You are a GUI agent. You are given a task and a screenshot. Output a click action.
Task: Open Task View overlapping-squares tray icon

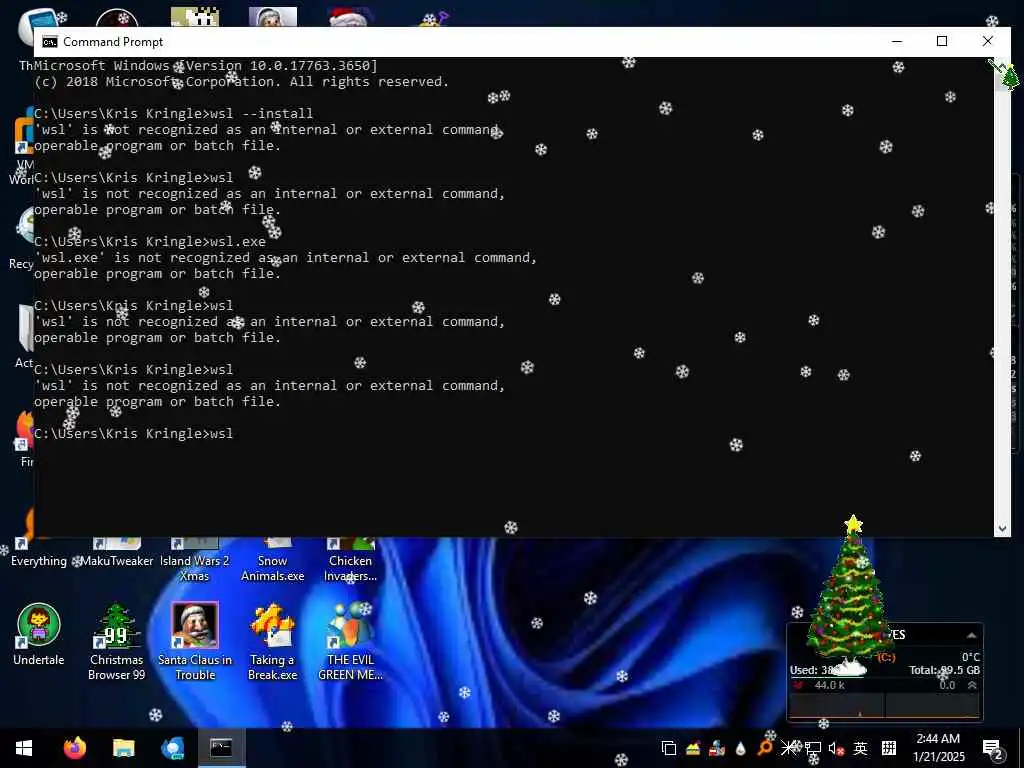pos(669,748)
